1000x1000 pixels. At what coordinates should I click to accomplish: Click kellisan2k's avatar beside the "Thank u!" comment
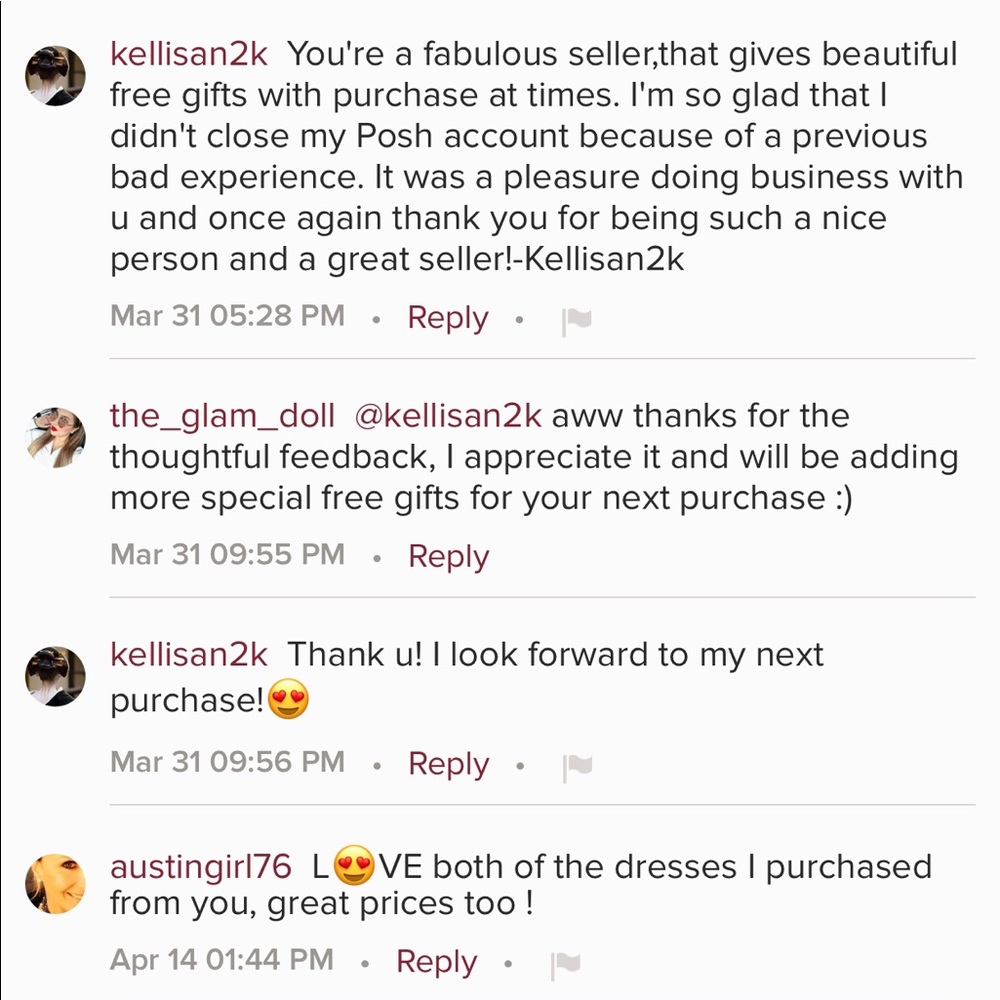(x=56, y=673)
